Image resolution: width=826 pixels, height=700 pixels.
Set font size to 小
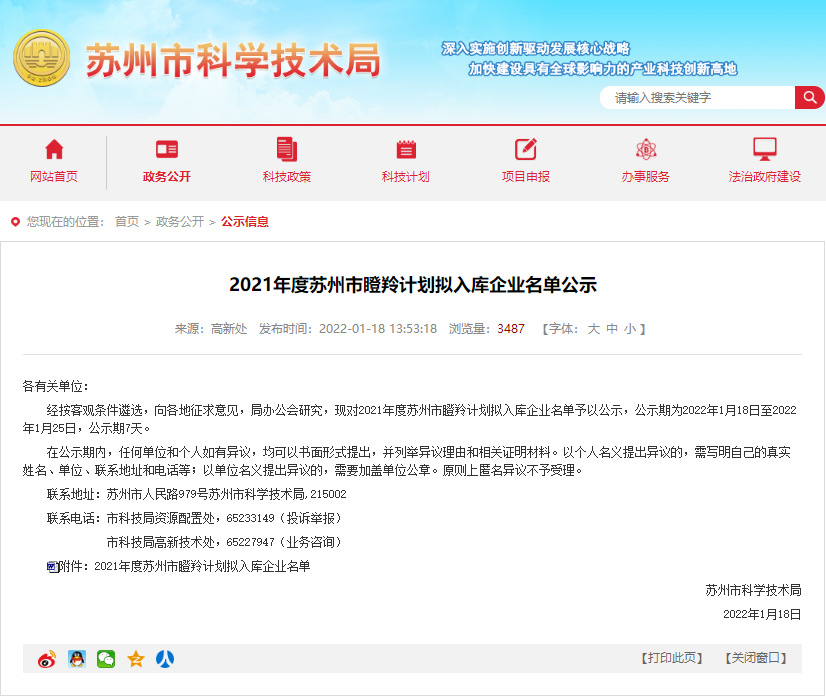coord(629,328)
